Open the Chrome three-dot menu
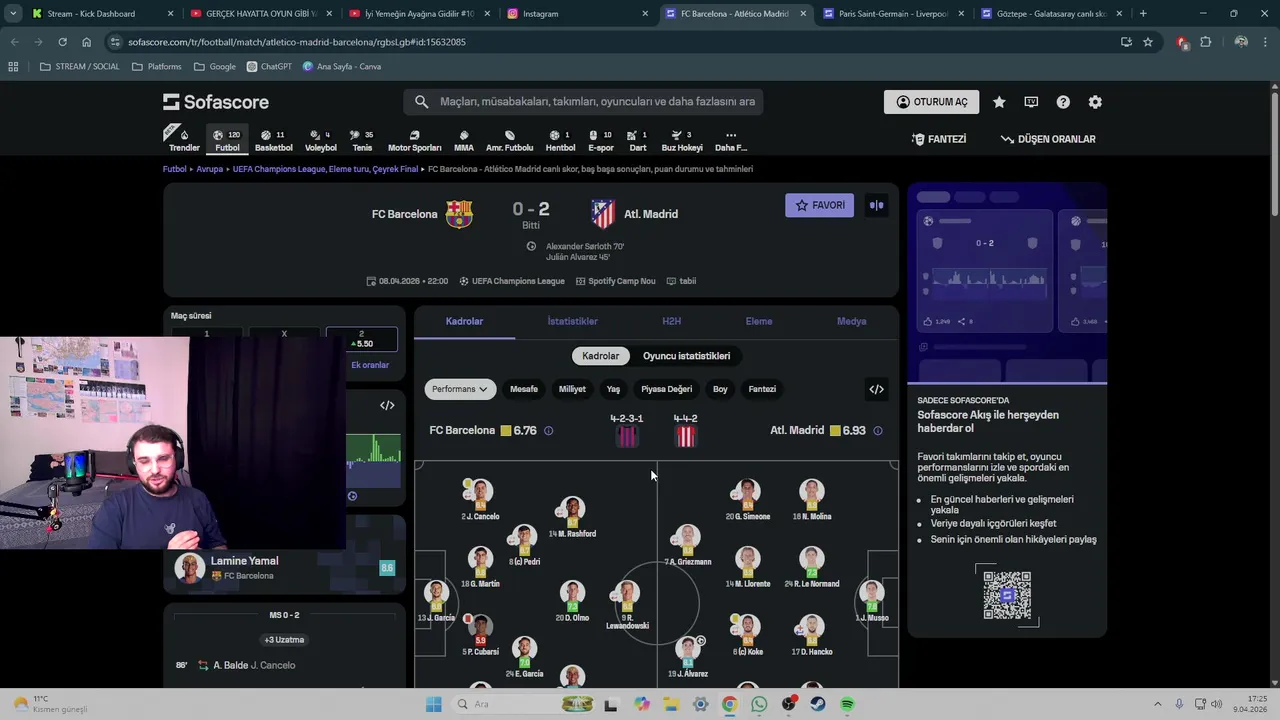 click(x=1267, y=42)
